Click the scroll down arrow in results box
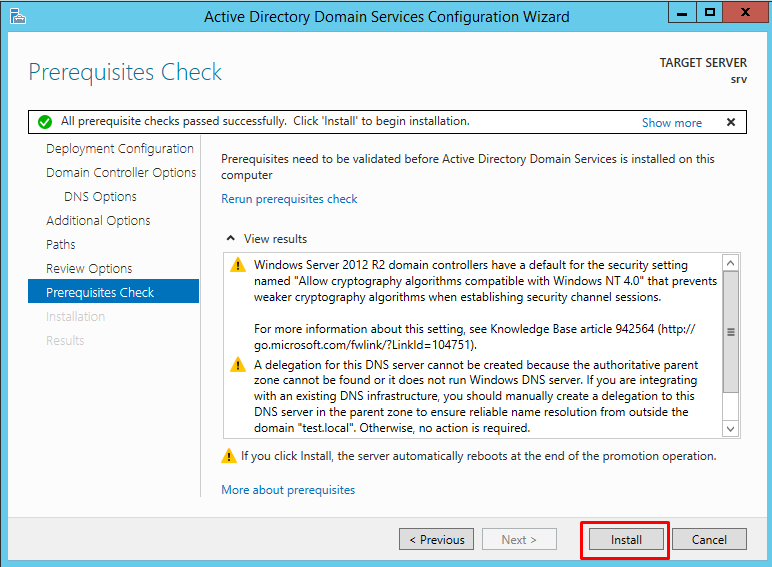The width and height of the screenshot is (772, 567). click(731, 429)
